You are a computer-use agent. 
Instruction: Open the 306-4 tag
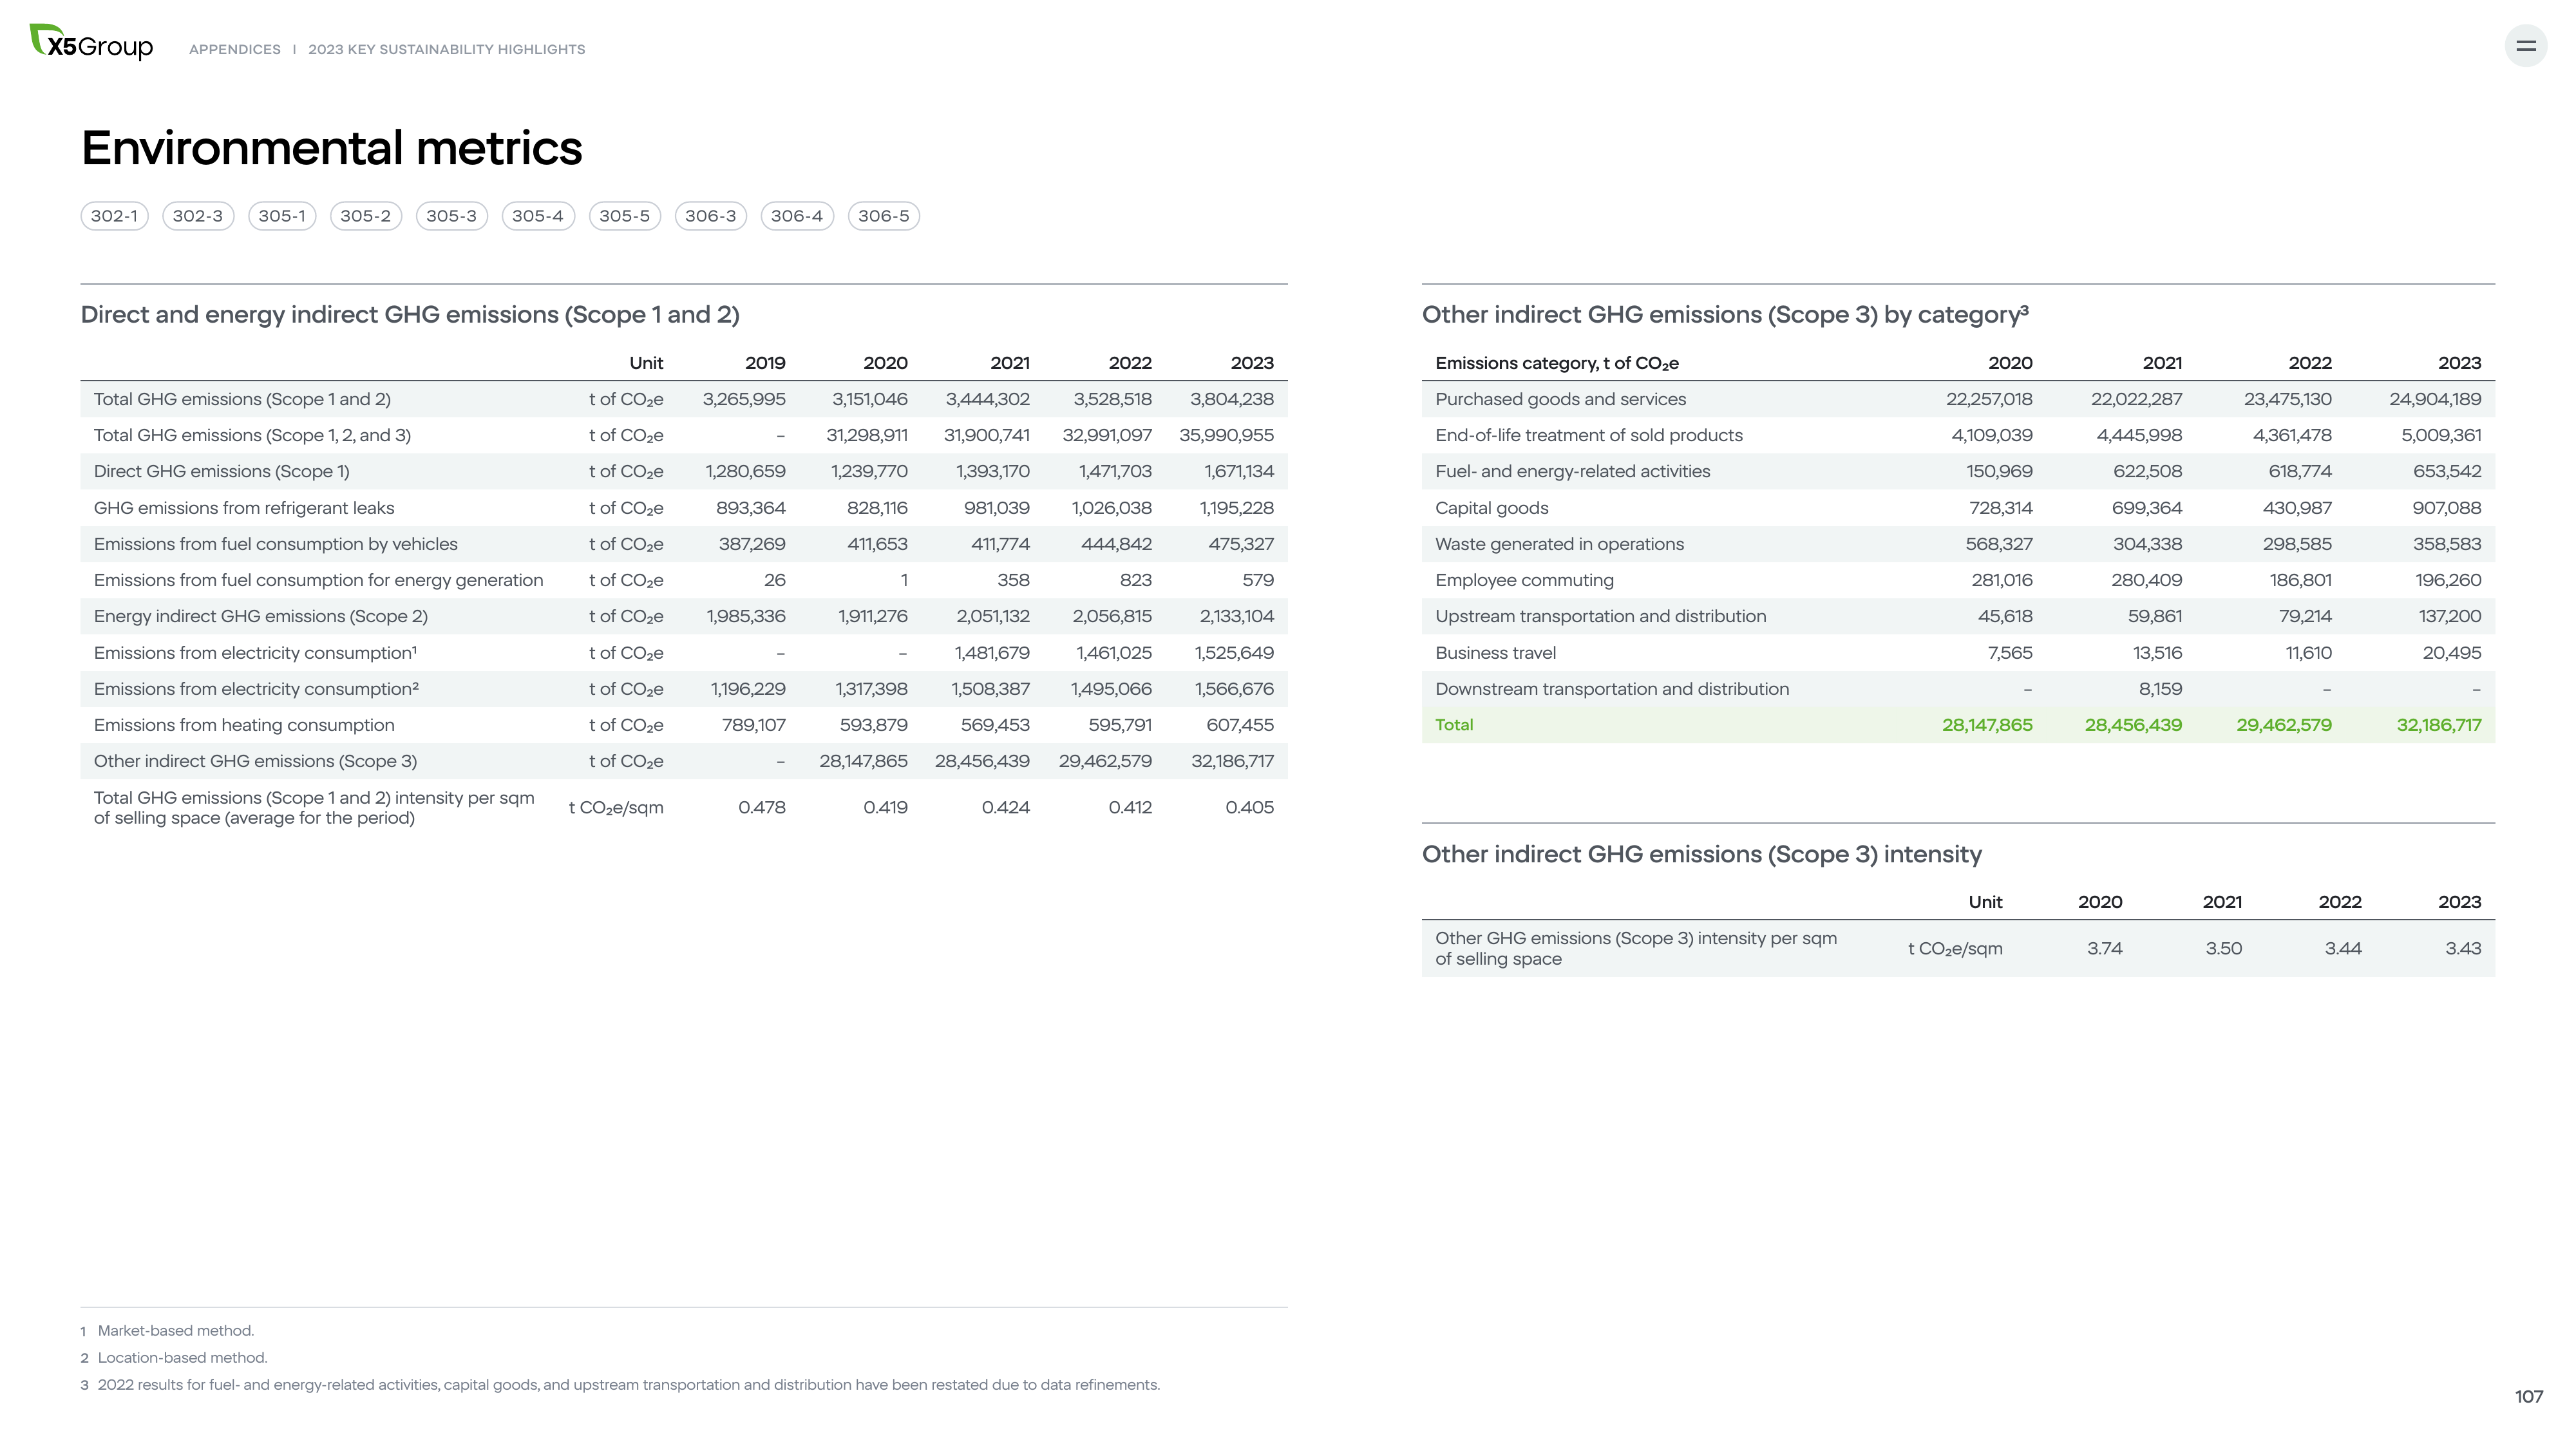point(797,216)
